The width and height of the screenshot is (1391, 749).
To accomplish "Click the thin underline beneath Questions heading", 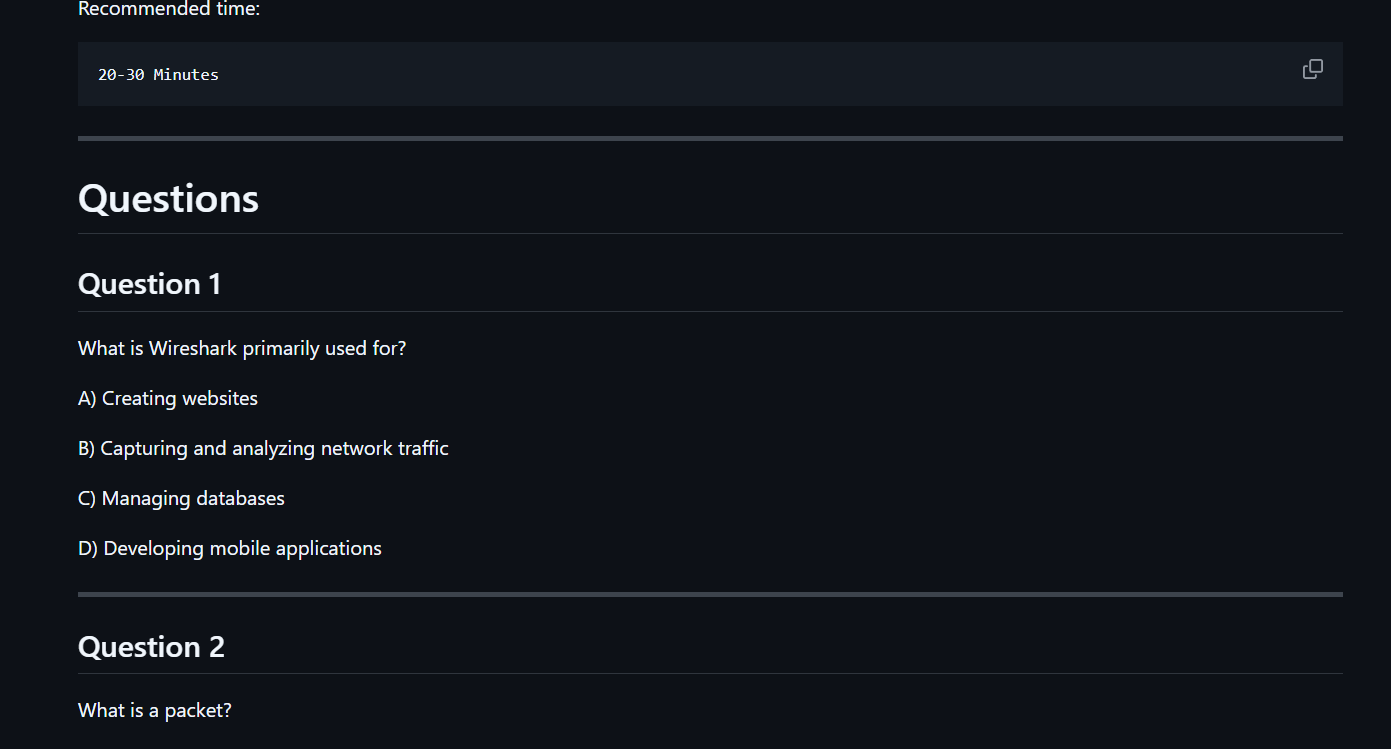I will (710, 233).
